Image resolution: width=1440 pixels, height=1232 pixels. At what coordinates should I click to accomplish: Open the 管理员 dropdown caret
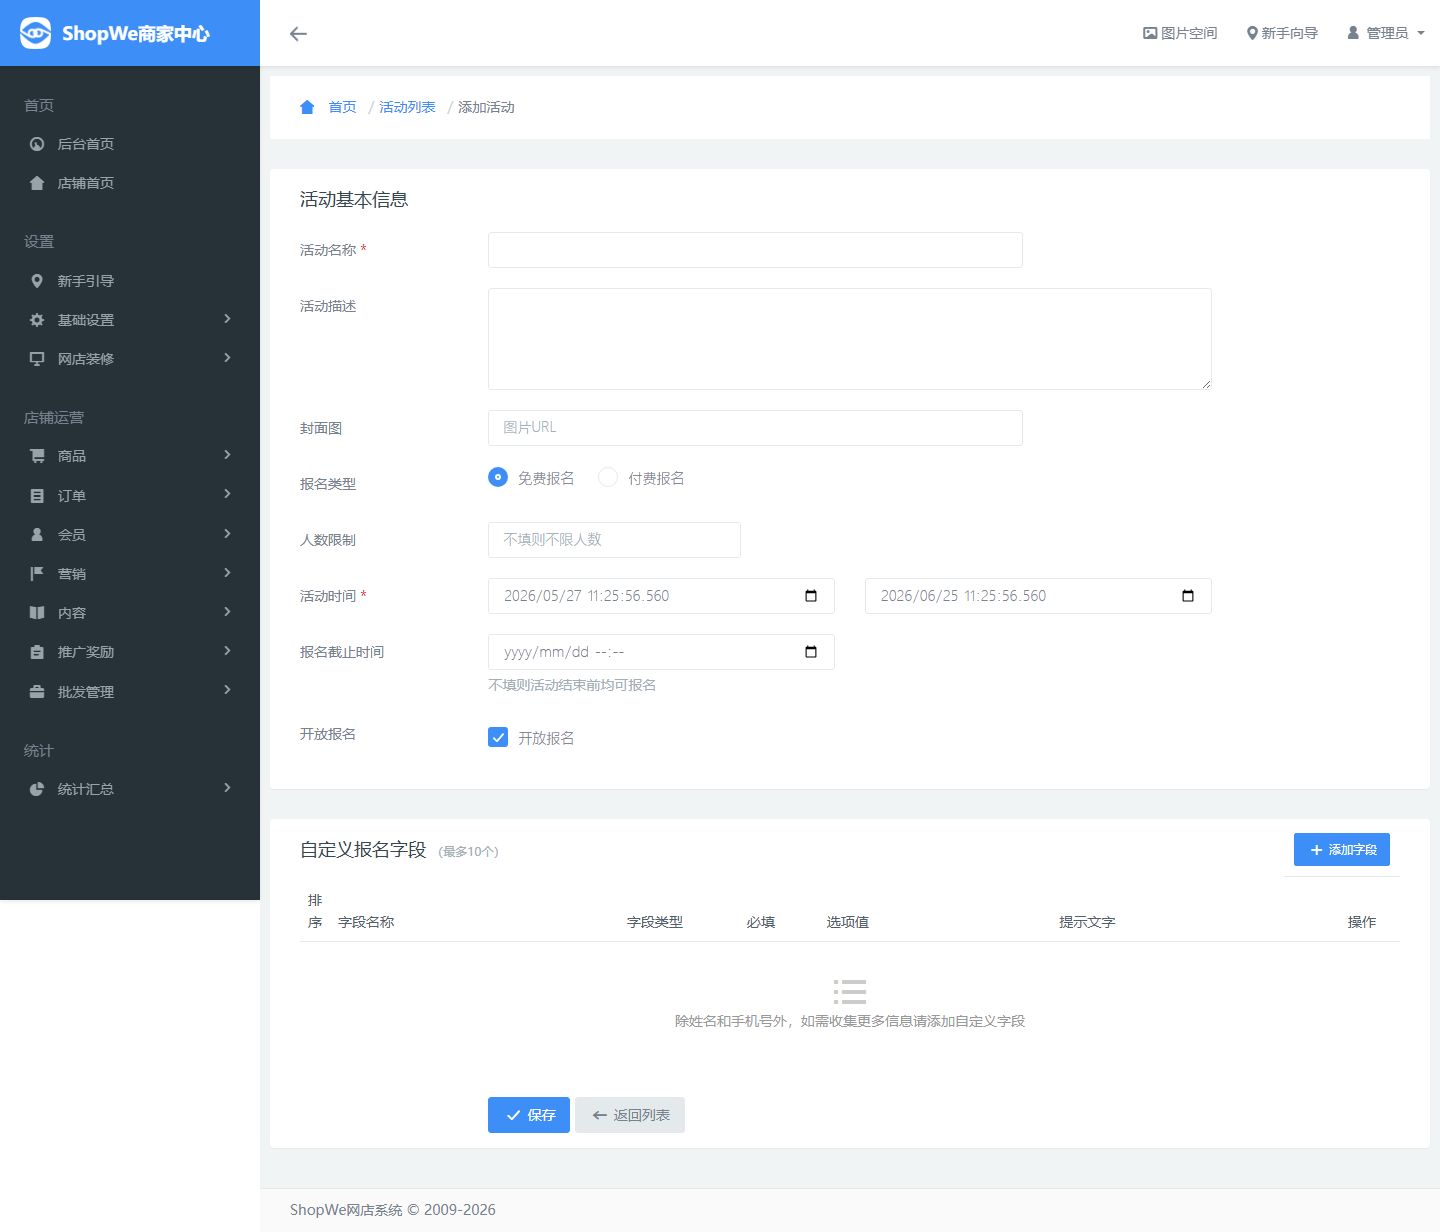point(1421,33)
